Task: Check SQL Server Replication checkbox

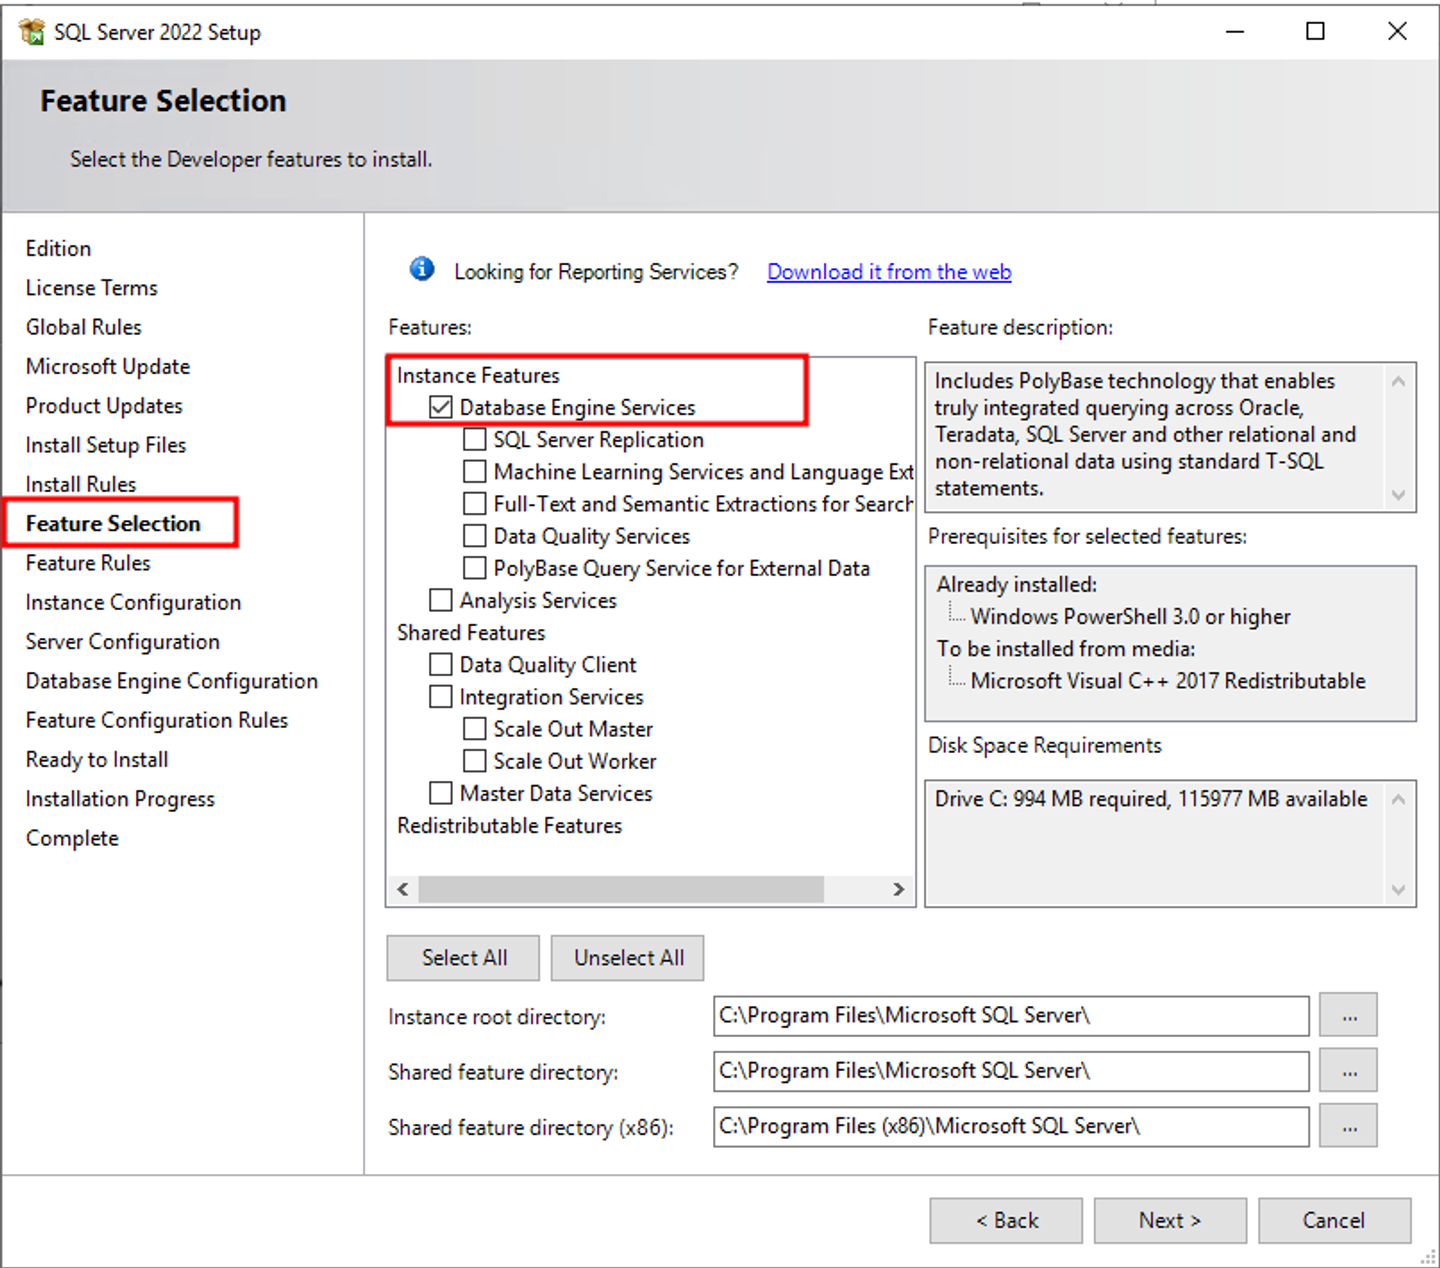Action: (x=475, y=439)
